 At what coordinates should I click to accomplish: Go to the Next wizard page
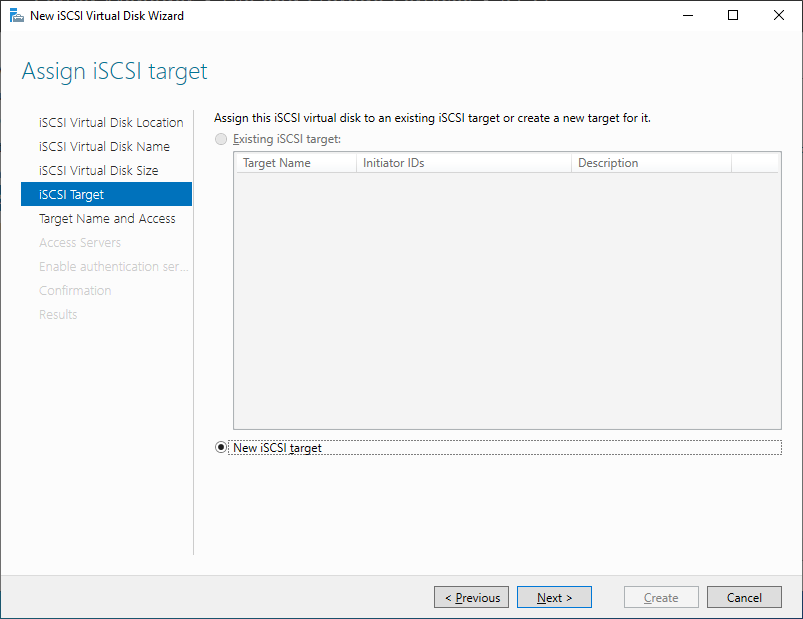point(554,597)
